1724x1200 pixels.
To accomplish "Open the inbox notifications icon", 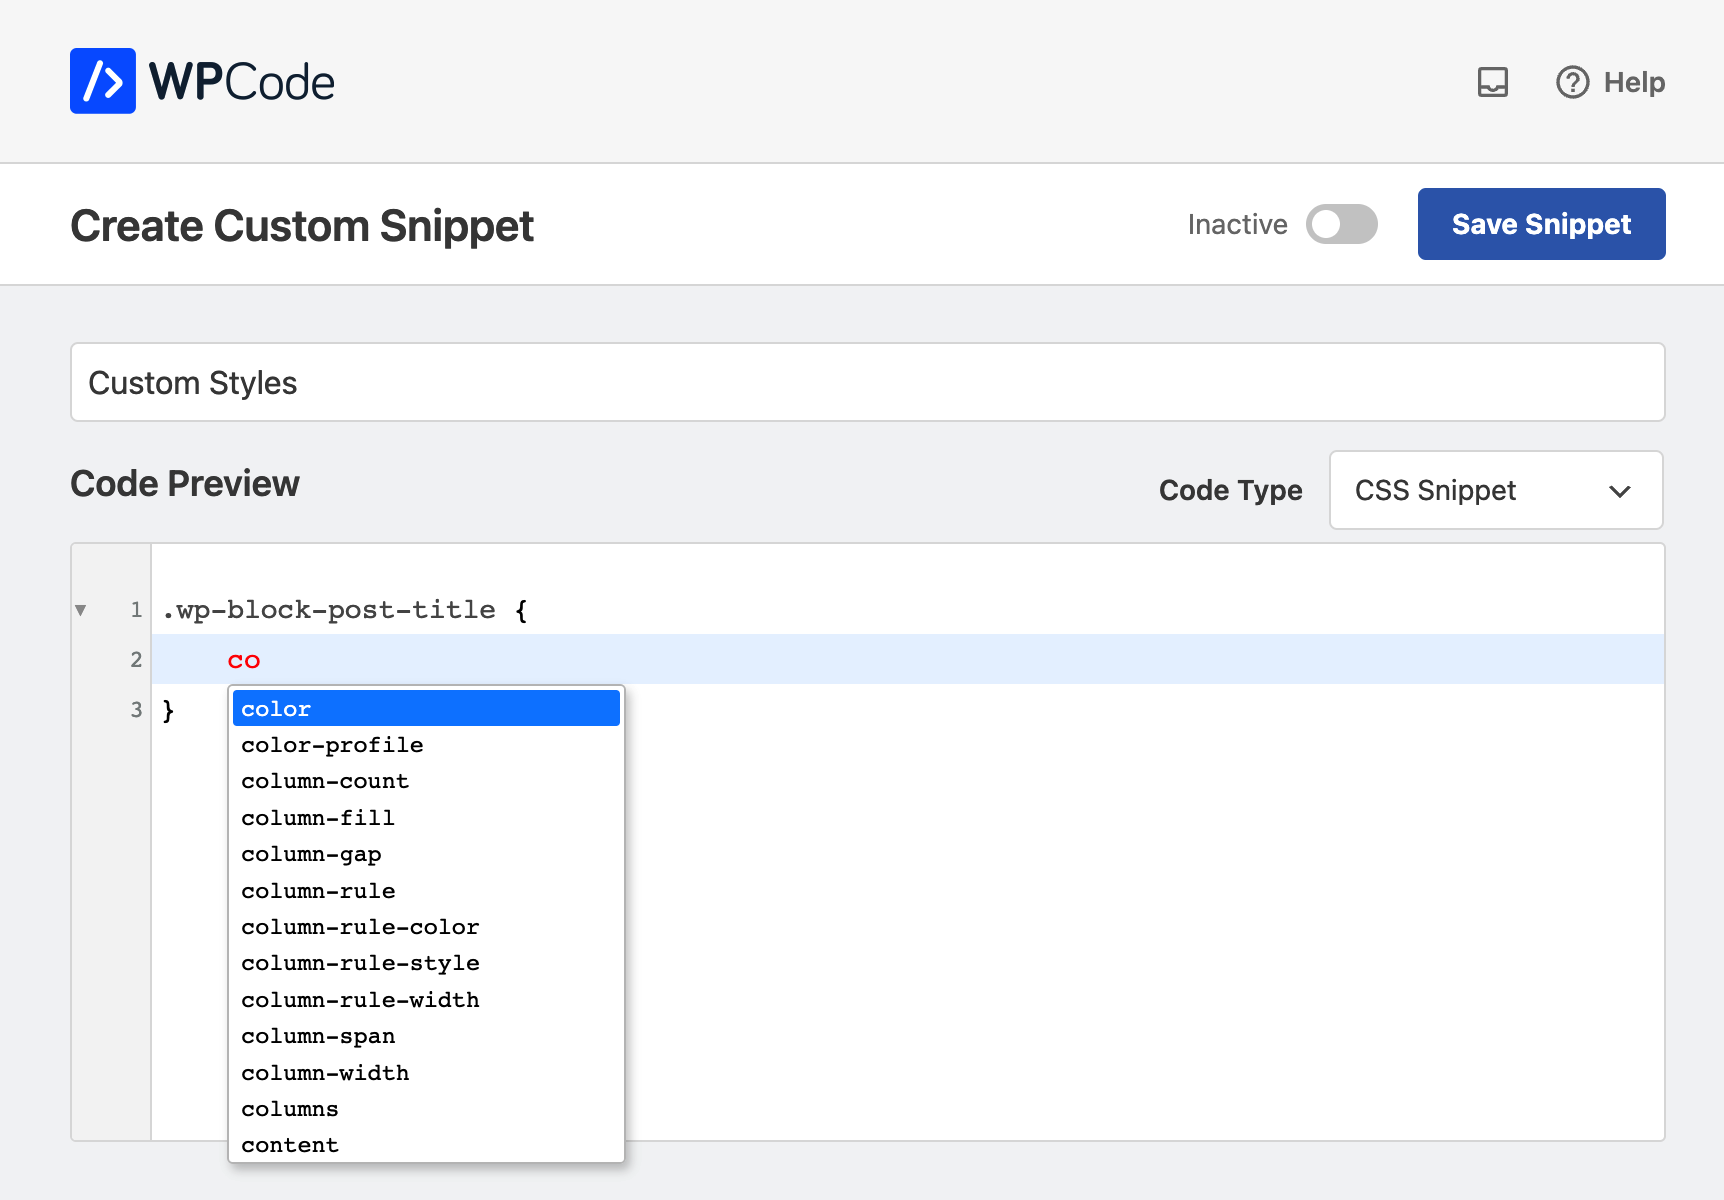I will coord(1492,82).
